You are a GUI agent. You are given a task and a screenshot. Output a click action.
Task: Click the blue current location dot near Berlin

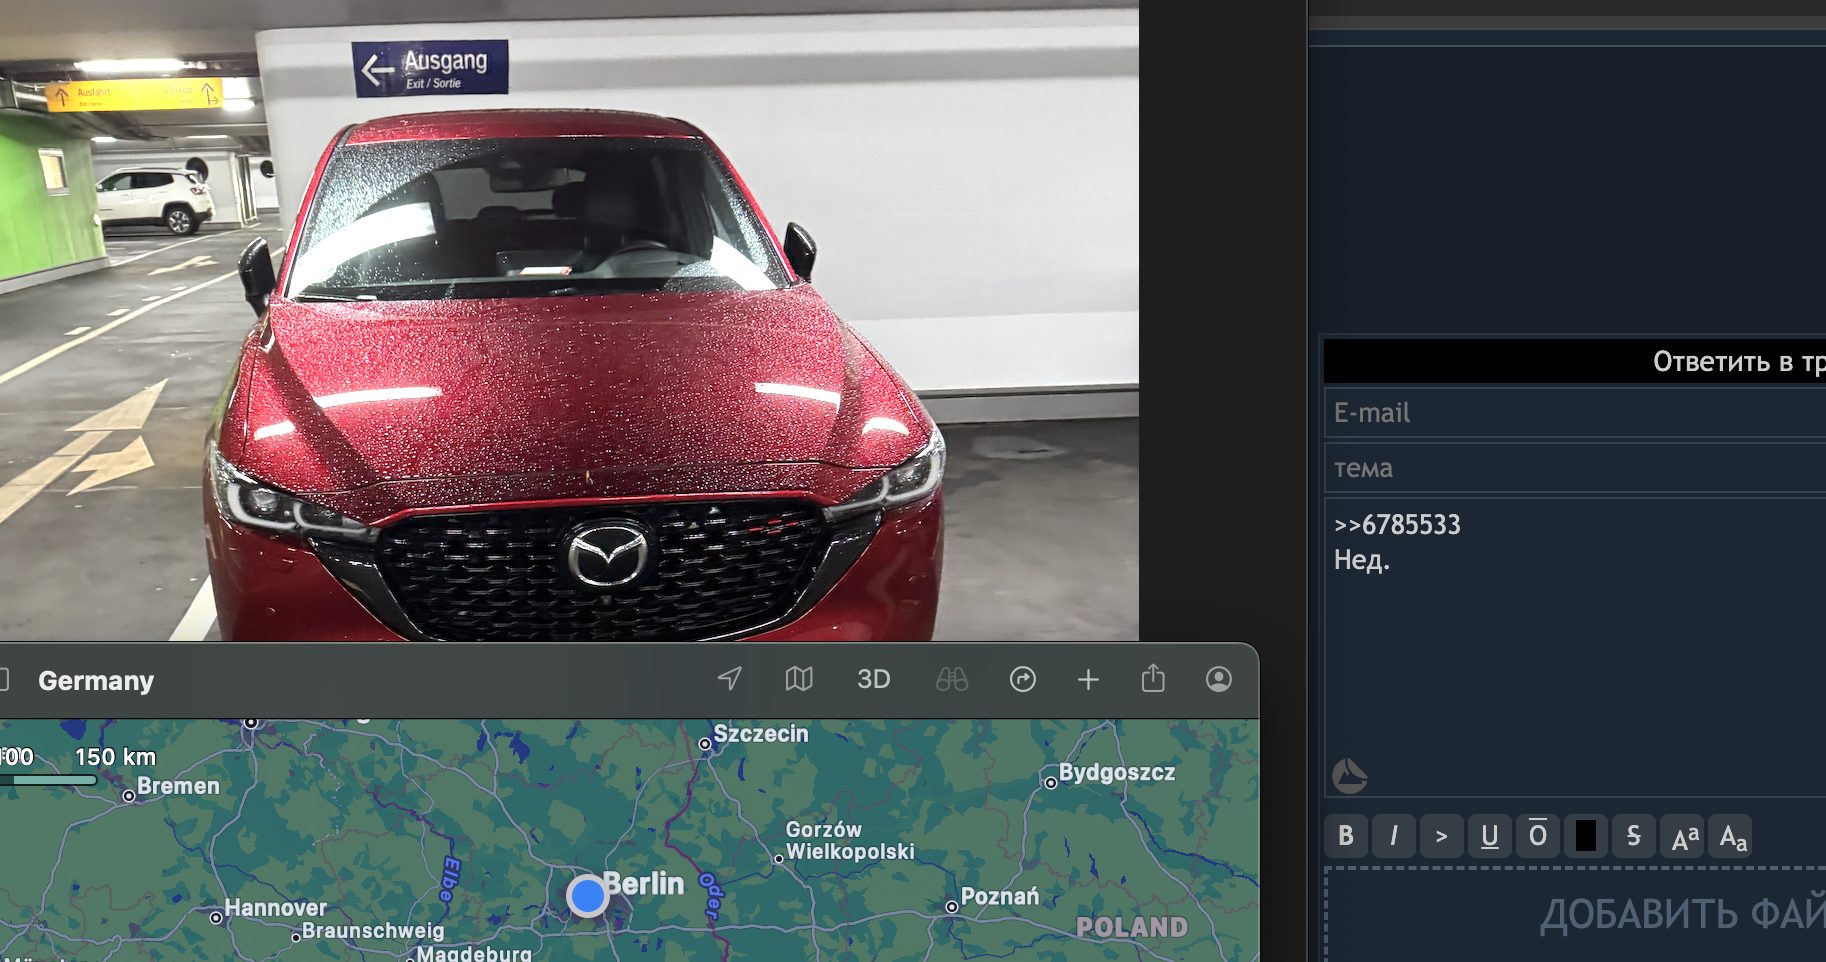[587, 895]
